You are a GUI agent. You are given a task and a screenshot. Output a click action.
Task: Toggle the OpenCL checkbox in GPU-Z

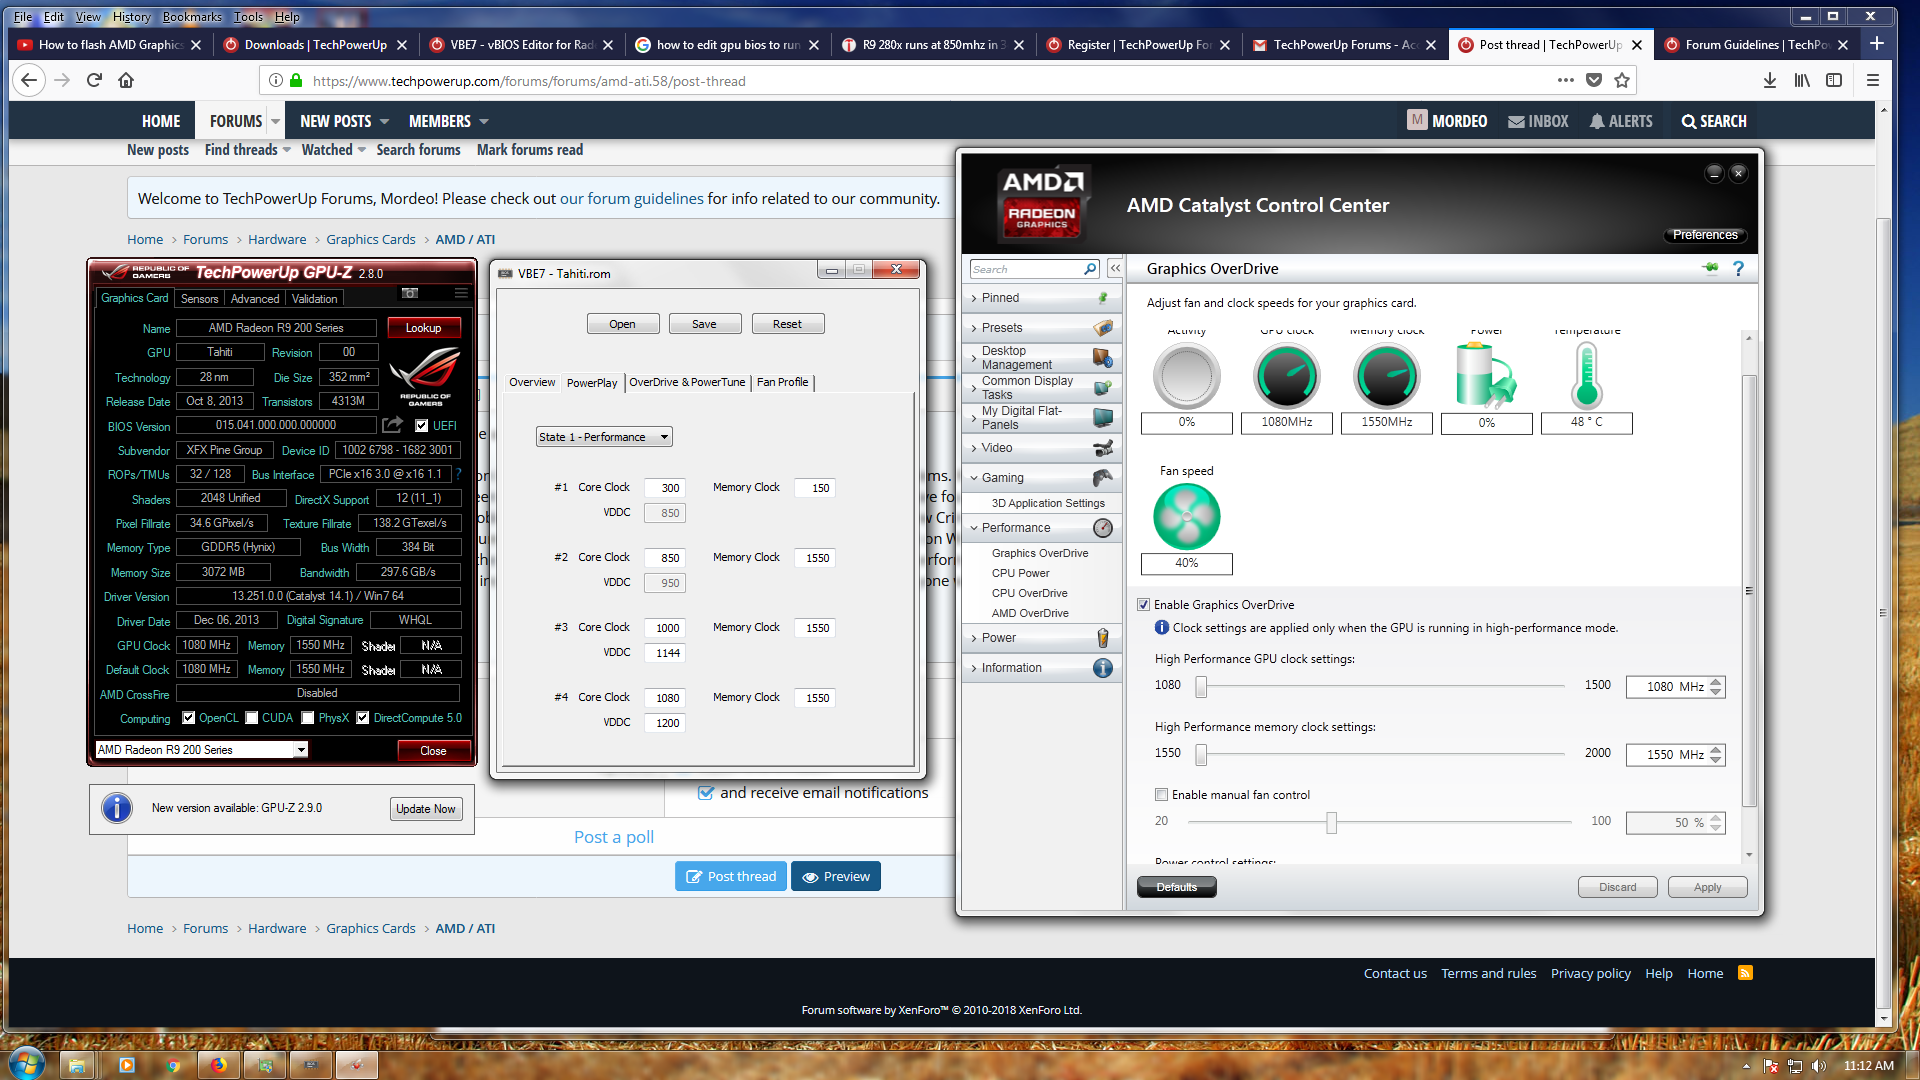(x=188, y=718)
